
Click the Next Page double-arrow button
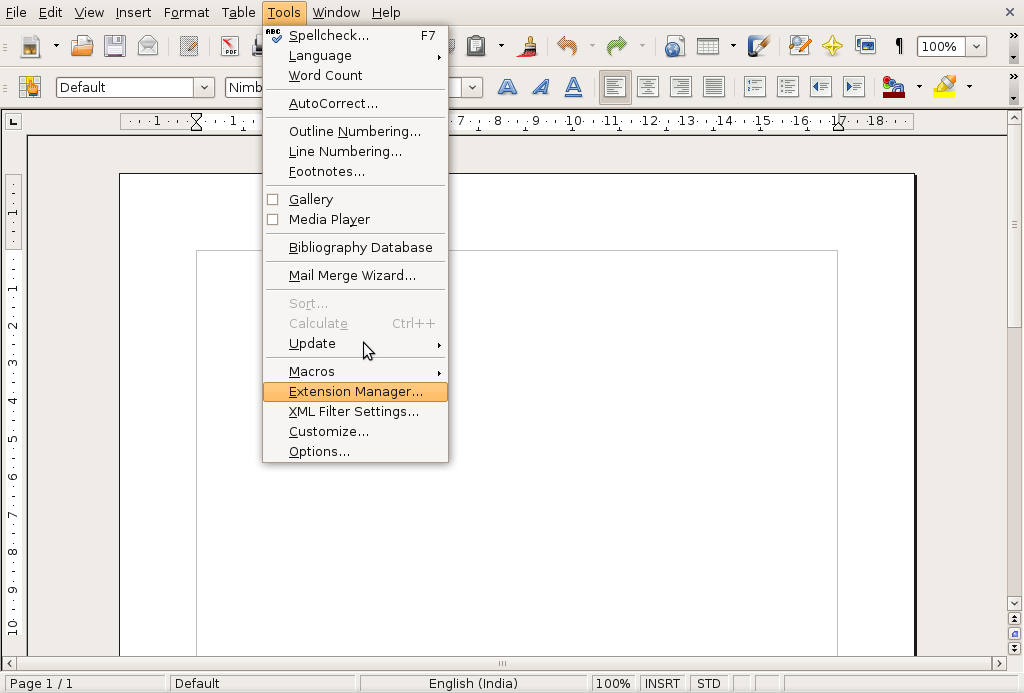1014,649
